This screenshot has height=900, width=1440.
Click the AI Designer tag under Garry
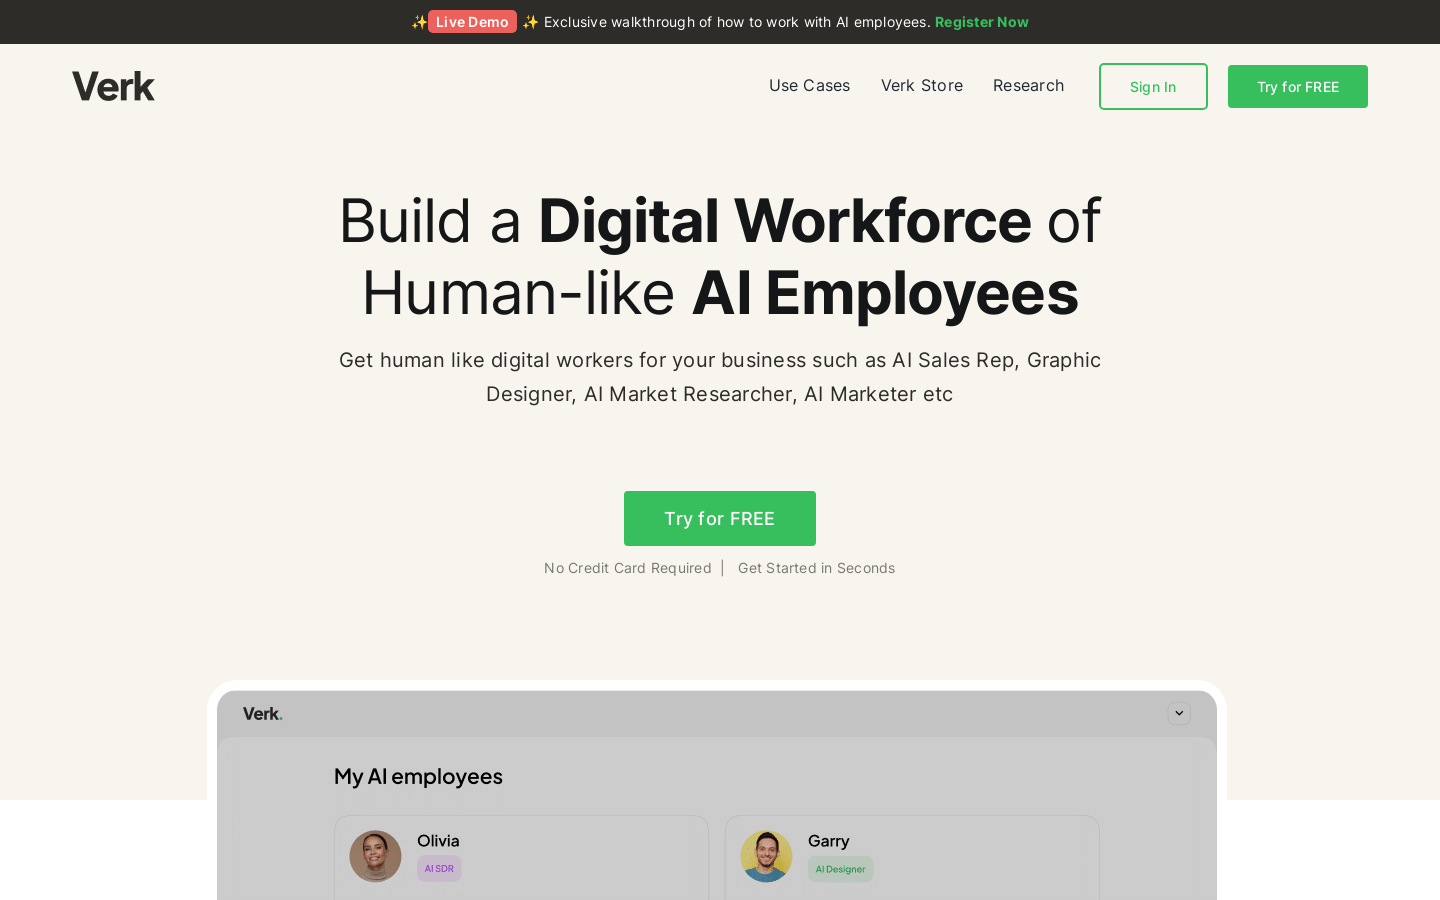[x=841, y=869]
